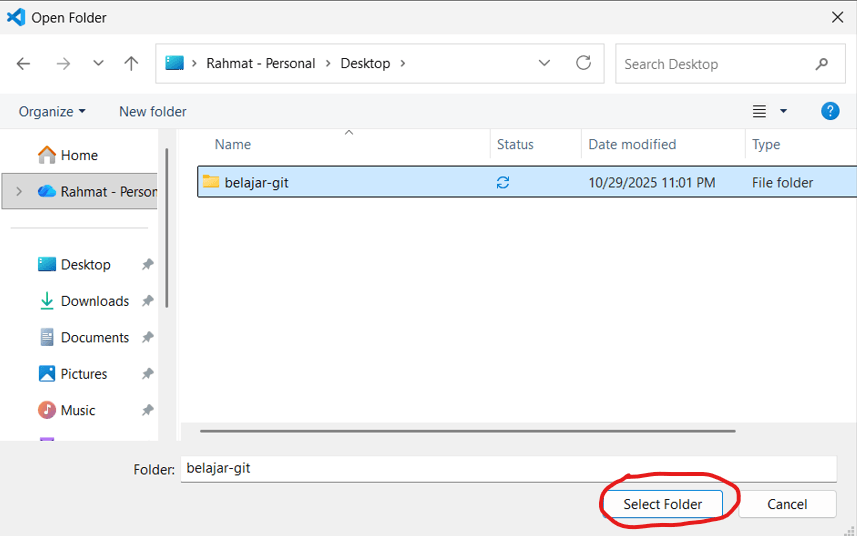Close the Open Folder dialog window
The image size is (857, 536).
coord(837,17)
